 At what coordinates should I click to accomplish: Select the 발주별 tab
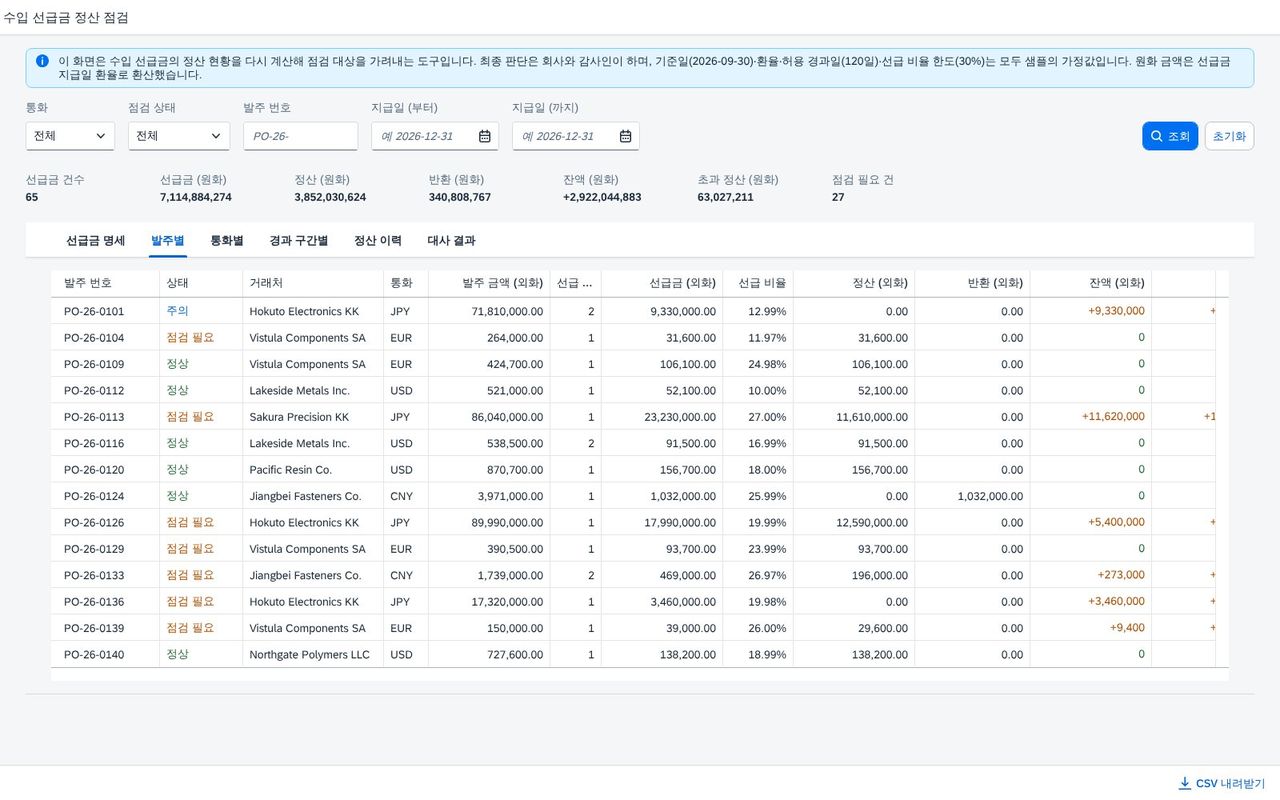tap(168, 241)
